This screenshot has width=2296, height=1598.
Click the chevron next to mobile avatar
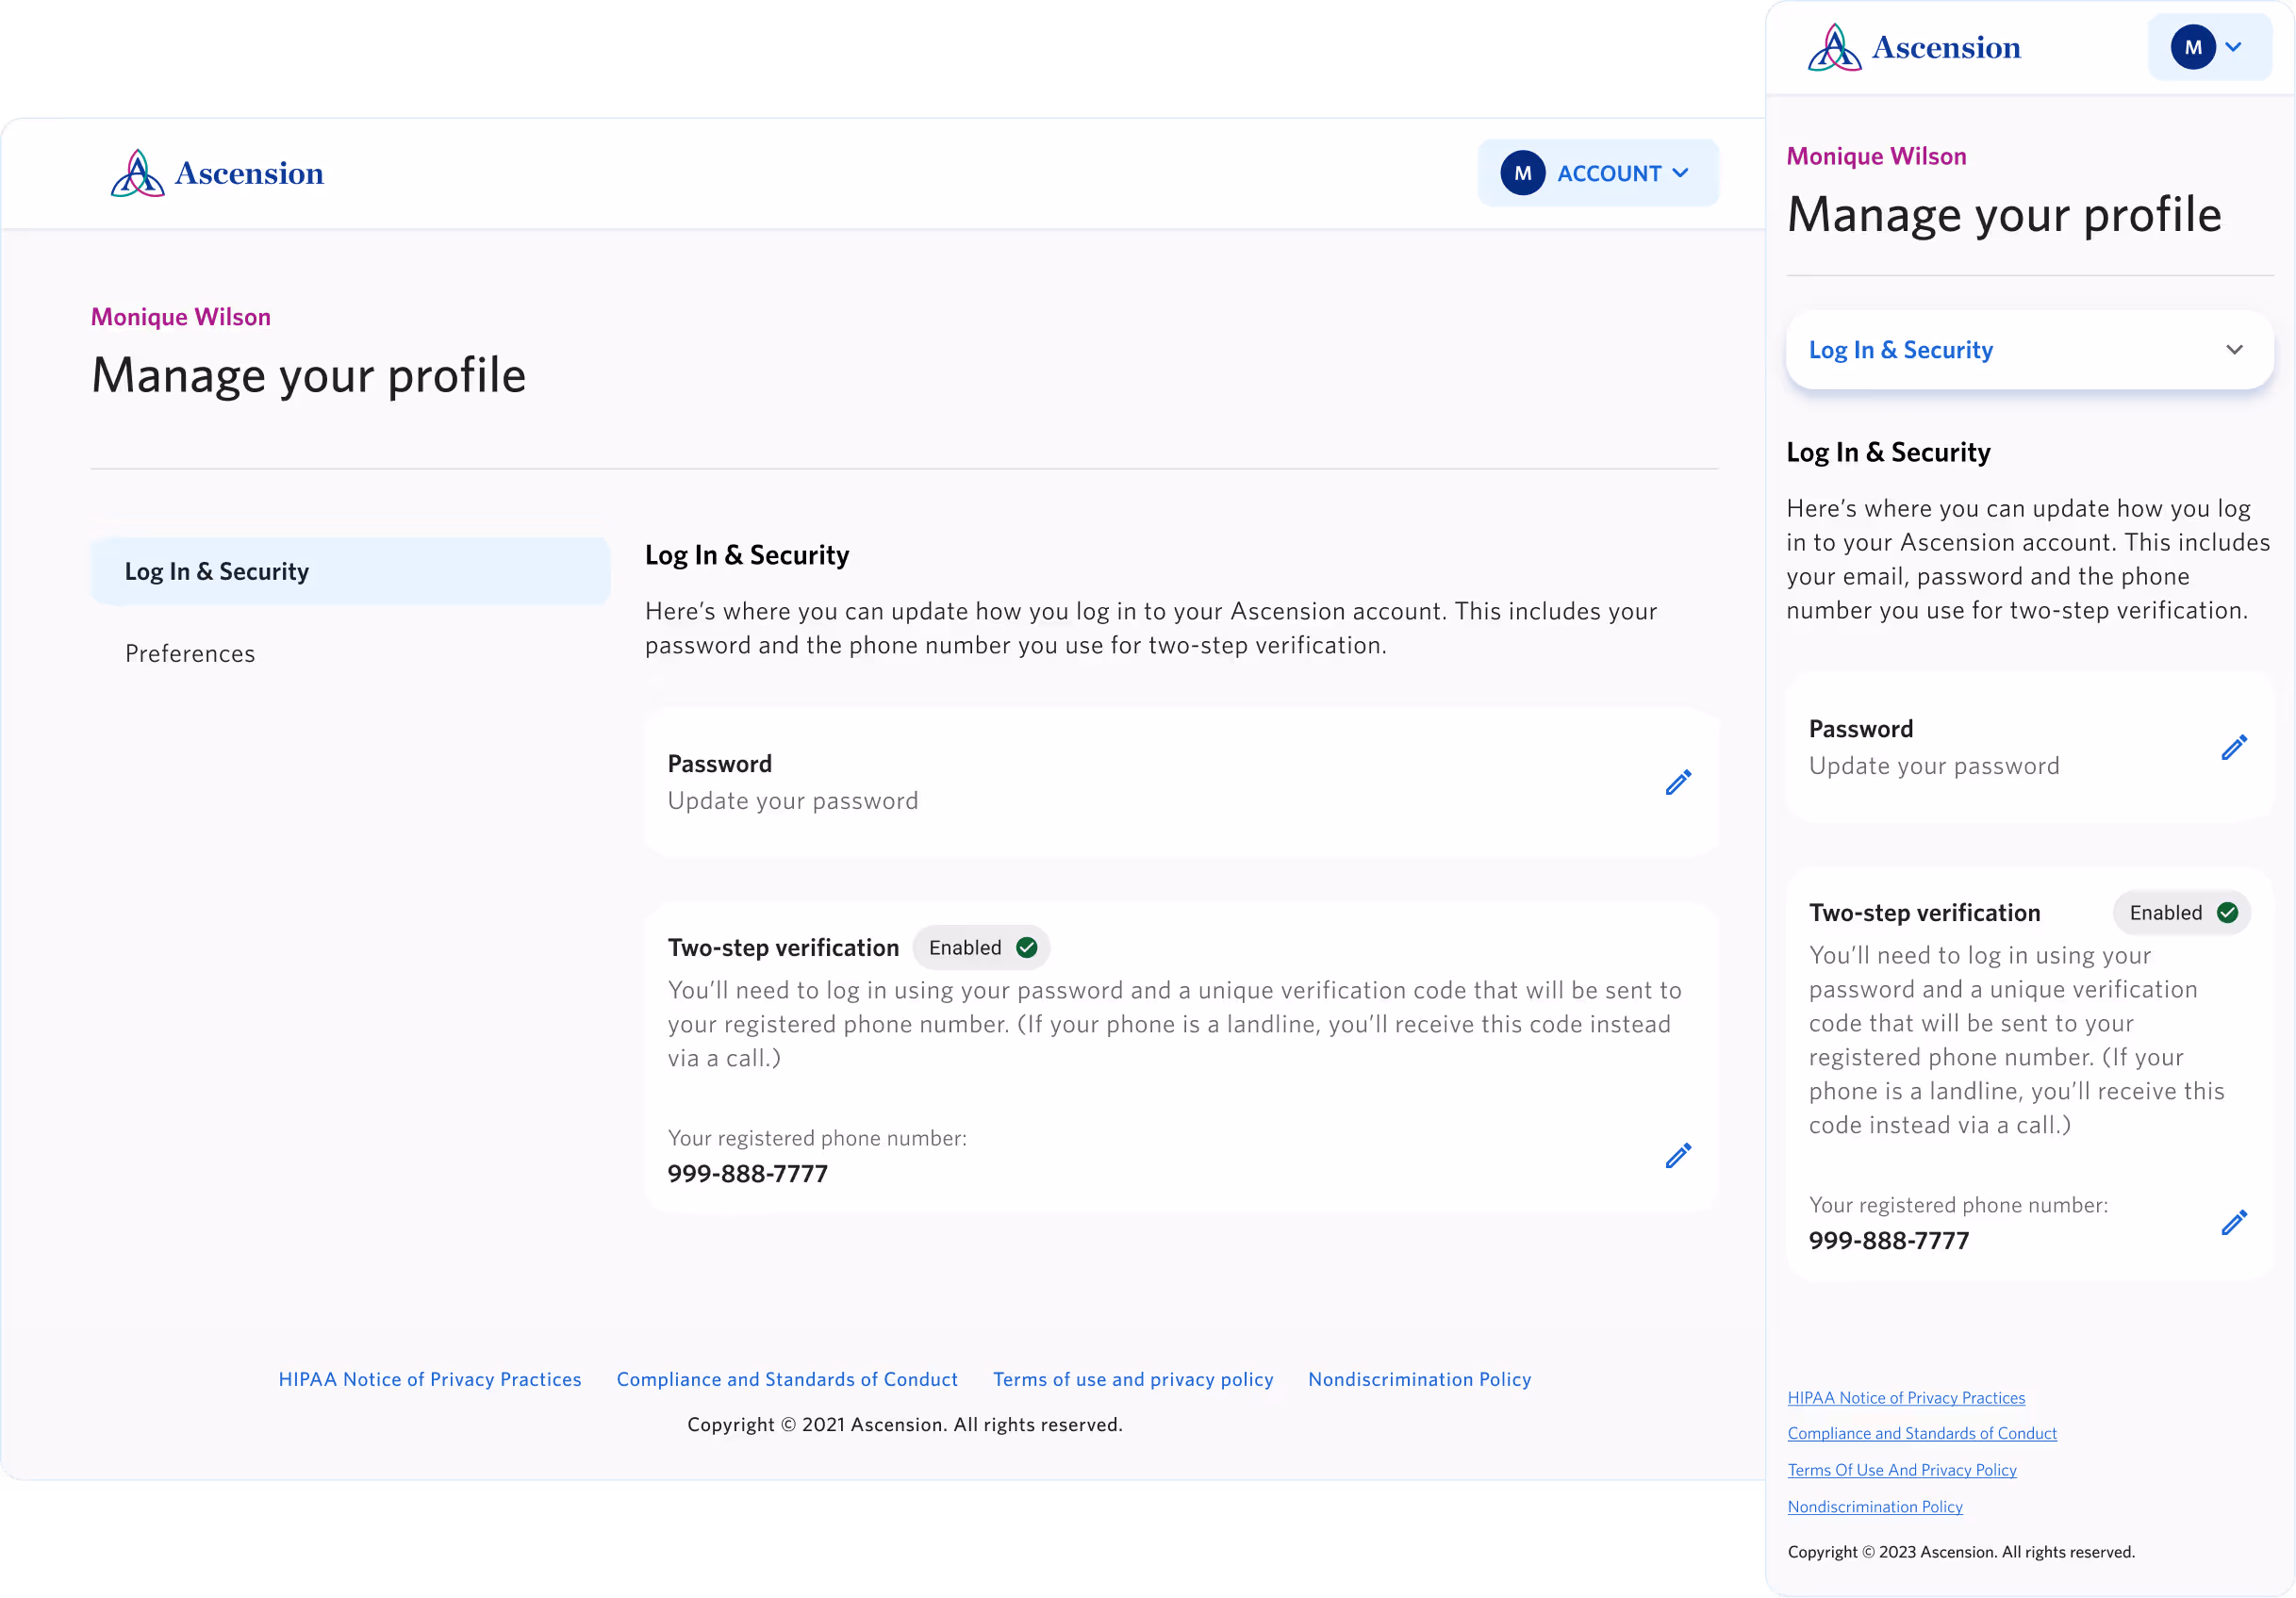[2233, 47]
